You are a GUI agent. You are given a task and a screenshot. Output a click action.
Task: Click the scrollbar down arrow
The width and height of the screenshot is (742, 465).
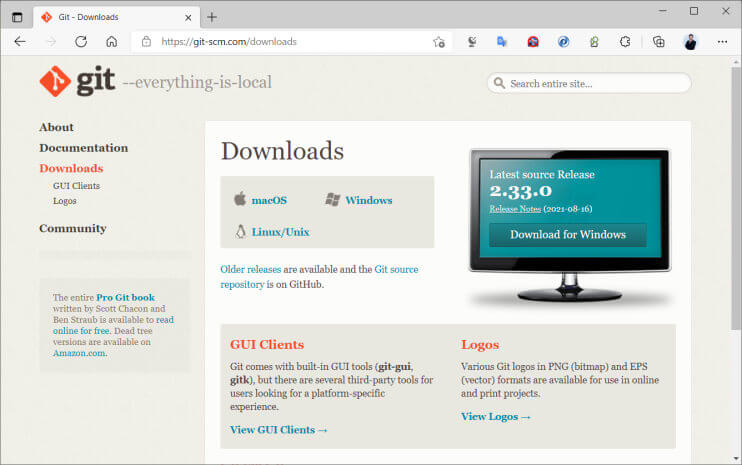(x=736, y=459)
